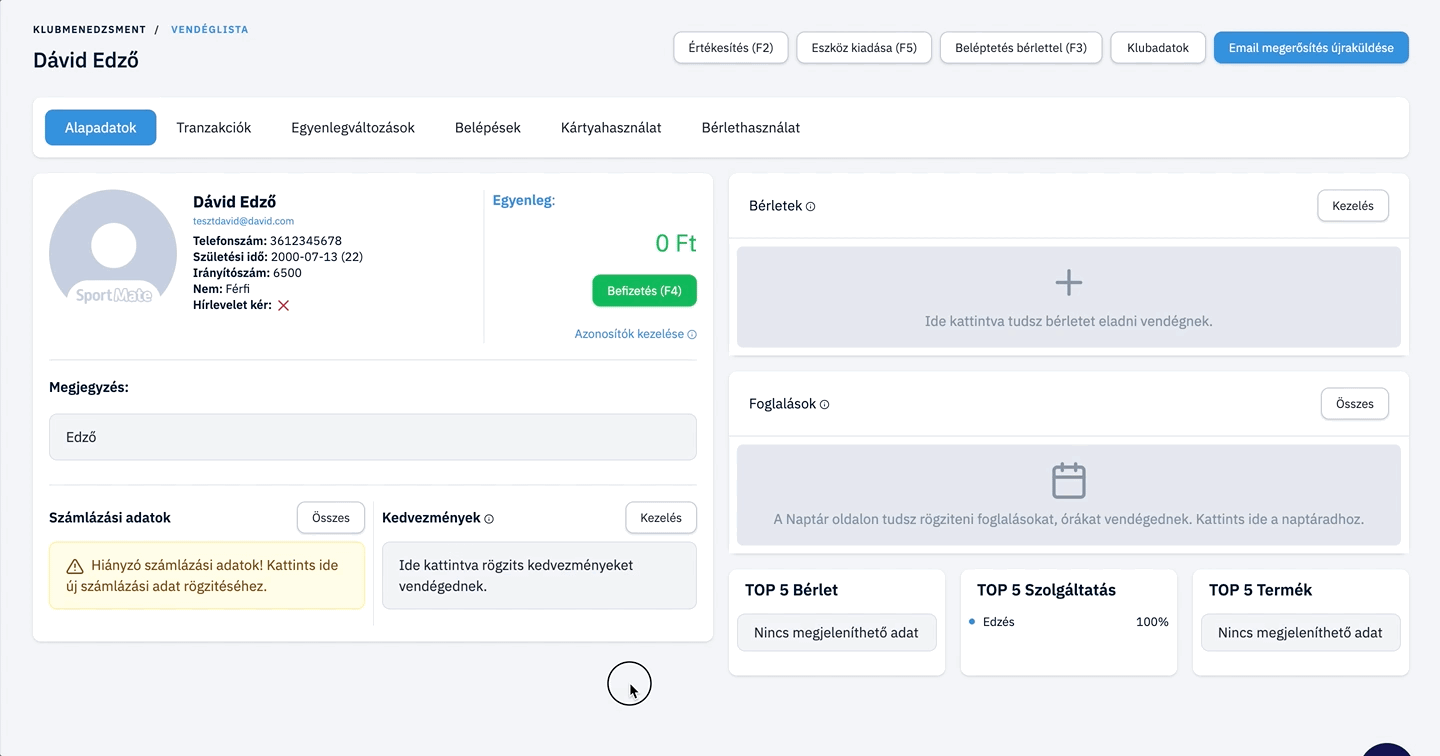1440x756 pixels.
Task: Click the Értékesítés (F2) button
Action: click(x=731, y=48)
